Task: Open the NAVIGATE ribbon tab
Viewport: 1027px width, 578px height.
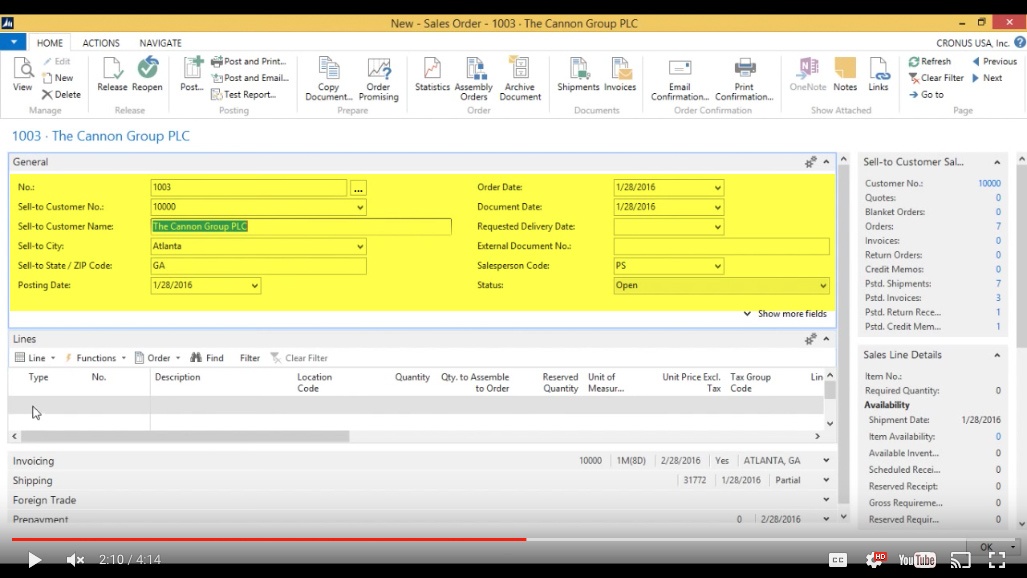Action: coord(160,43)
